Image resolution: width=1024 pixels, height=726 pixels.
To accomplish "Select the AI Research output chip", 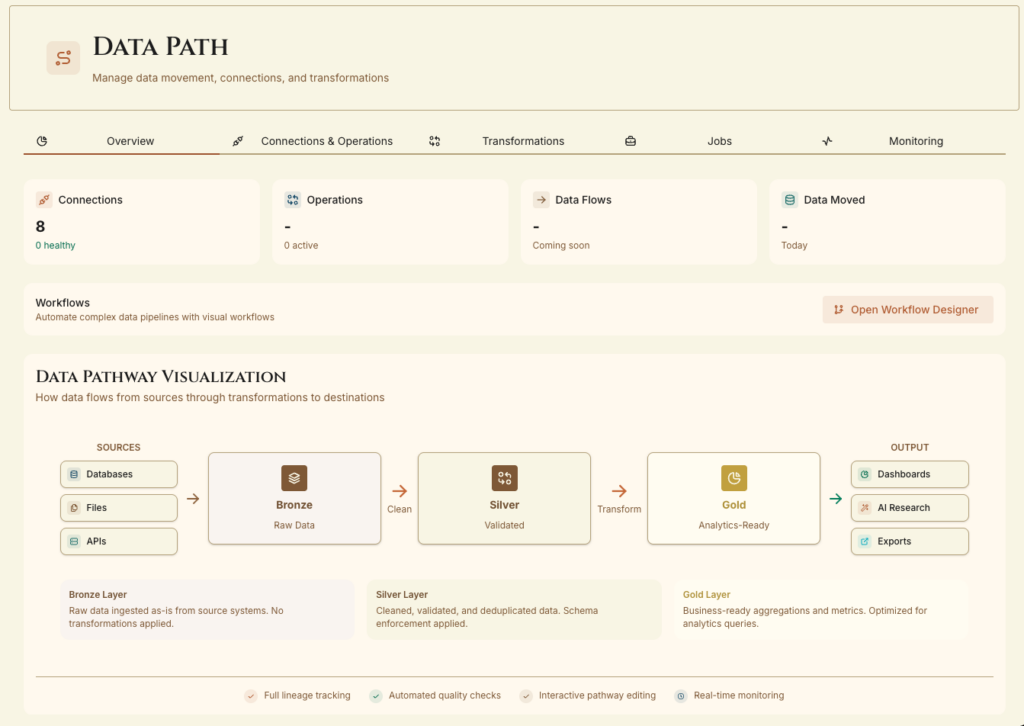I will pyautogui.click(x=909, y=508).
